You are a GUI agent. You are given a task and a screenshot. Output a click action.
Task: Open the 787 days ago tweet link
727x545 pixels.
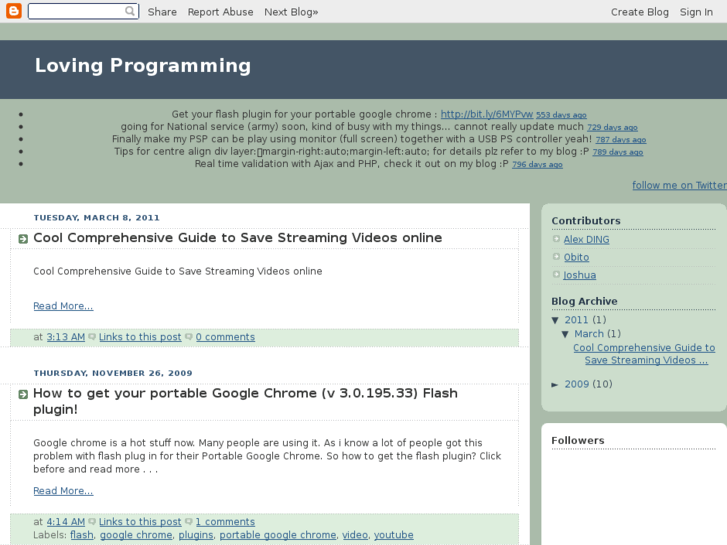click(x=620, y=140)
